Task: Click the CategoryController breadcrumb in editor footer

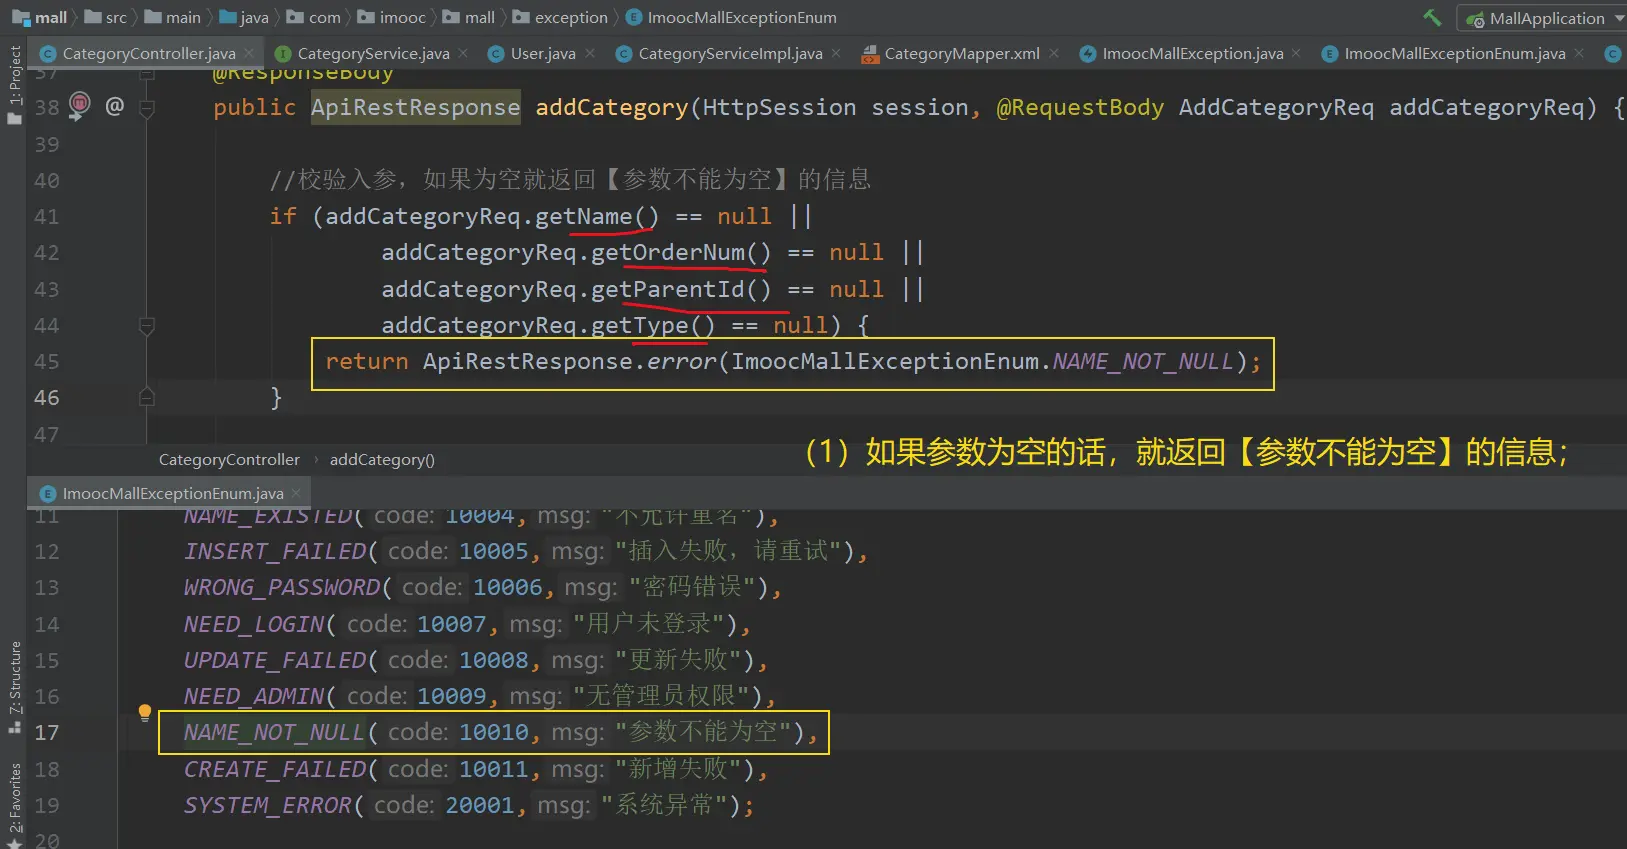Action: click(229, 459)
